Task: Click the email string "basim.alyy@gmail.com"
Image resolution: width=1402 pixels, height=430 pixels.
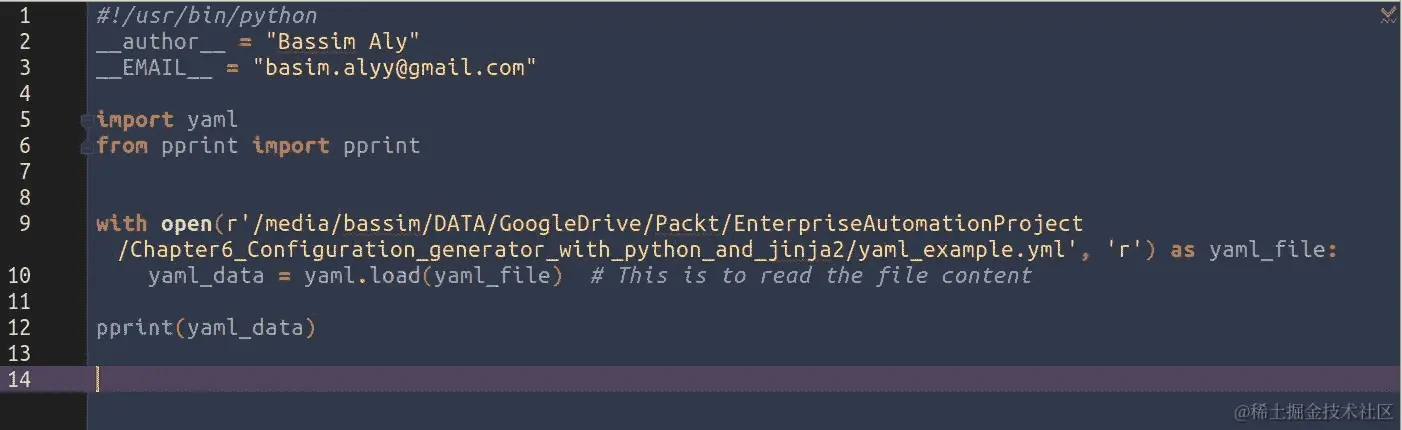Action: [x=395, y=68]
